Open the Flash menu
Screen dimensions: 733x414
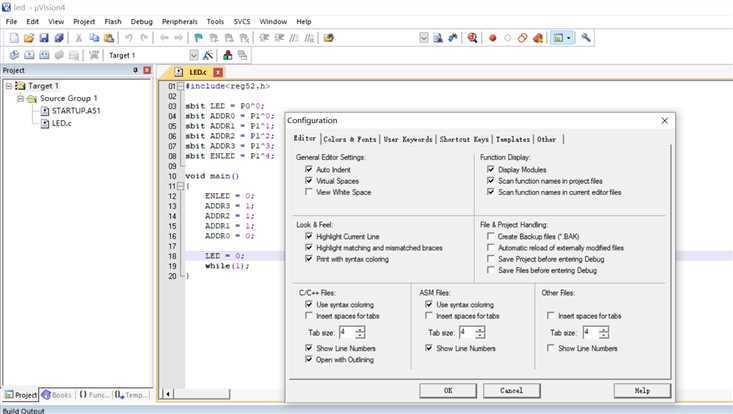113,21
